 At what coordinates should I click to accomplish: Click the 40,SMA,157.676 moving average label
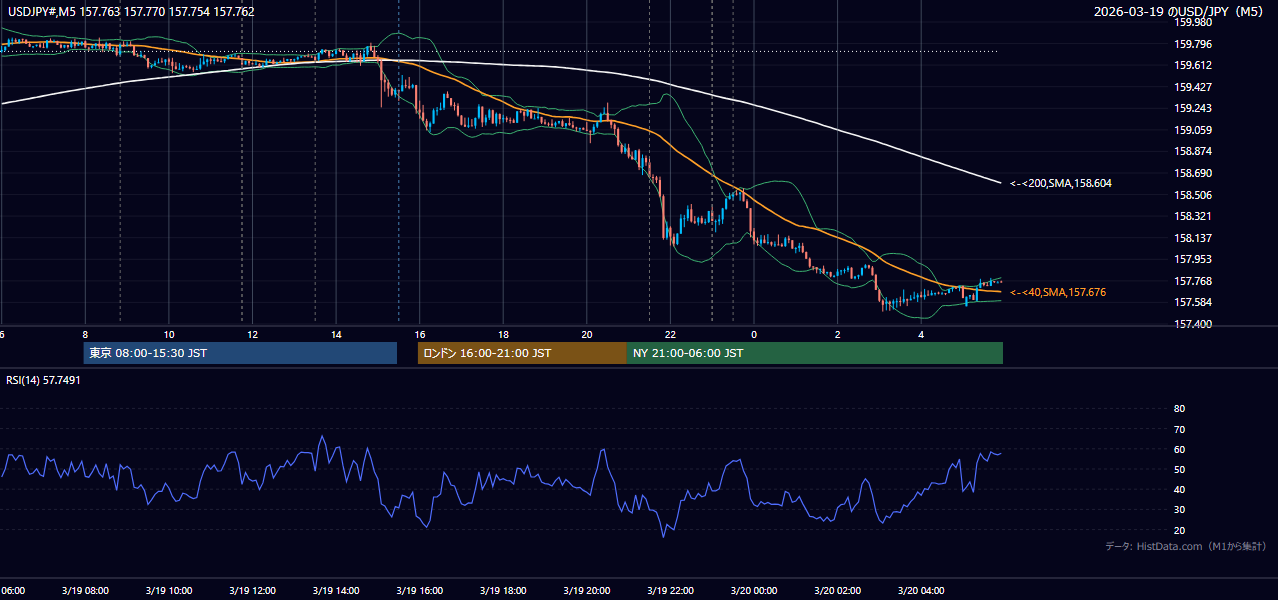pyautogui.click(x=1058, y=293)
